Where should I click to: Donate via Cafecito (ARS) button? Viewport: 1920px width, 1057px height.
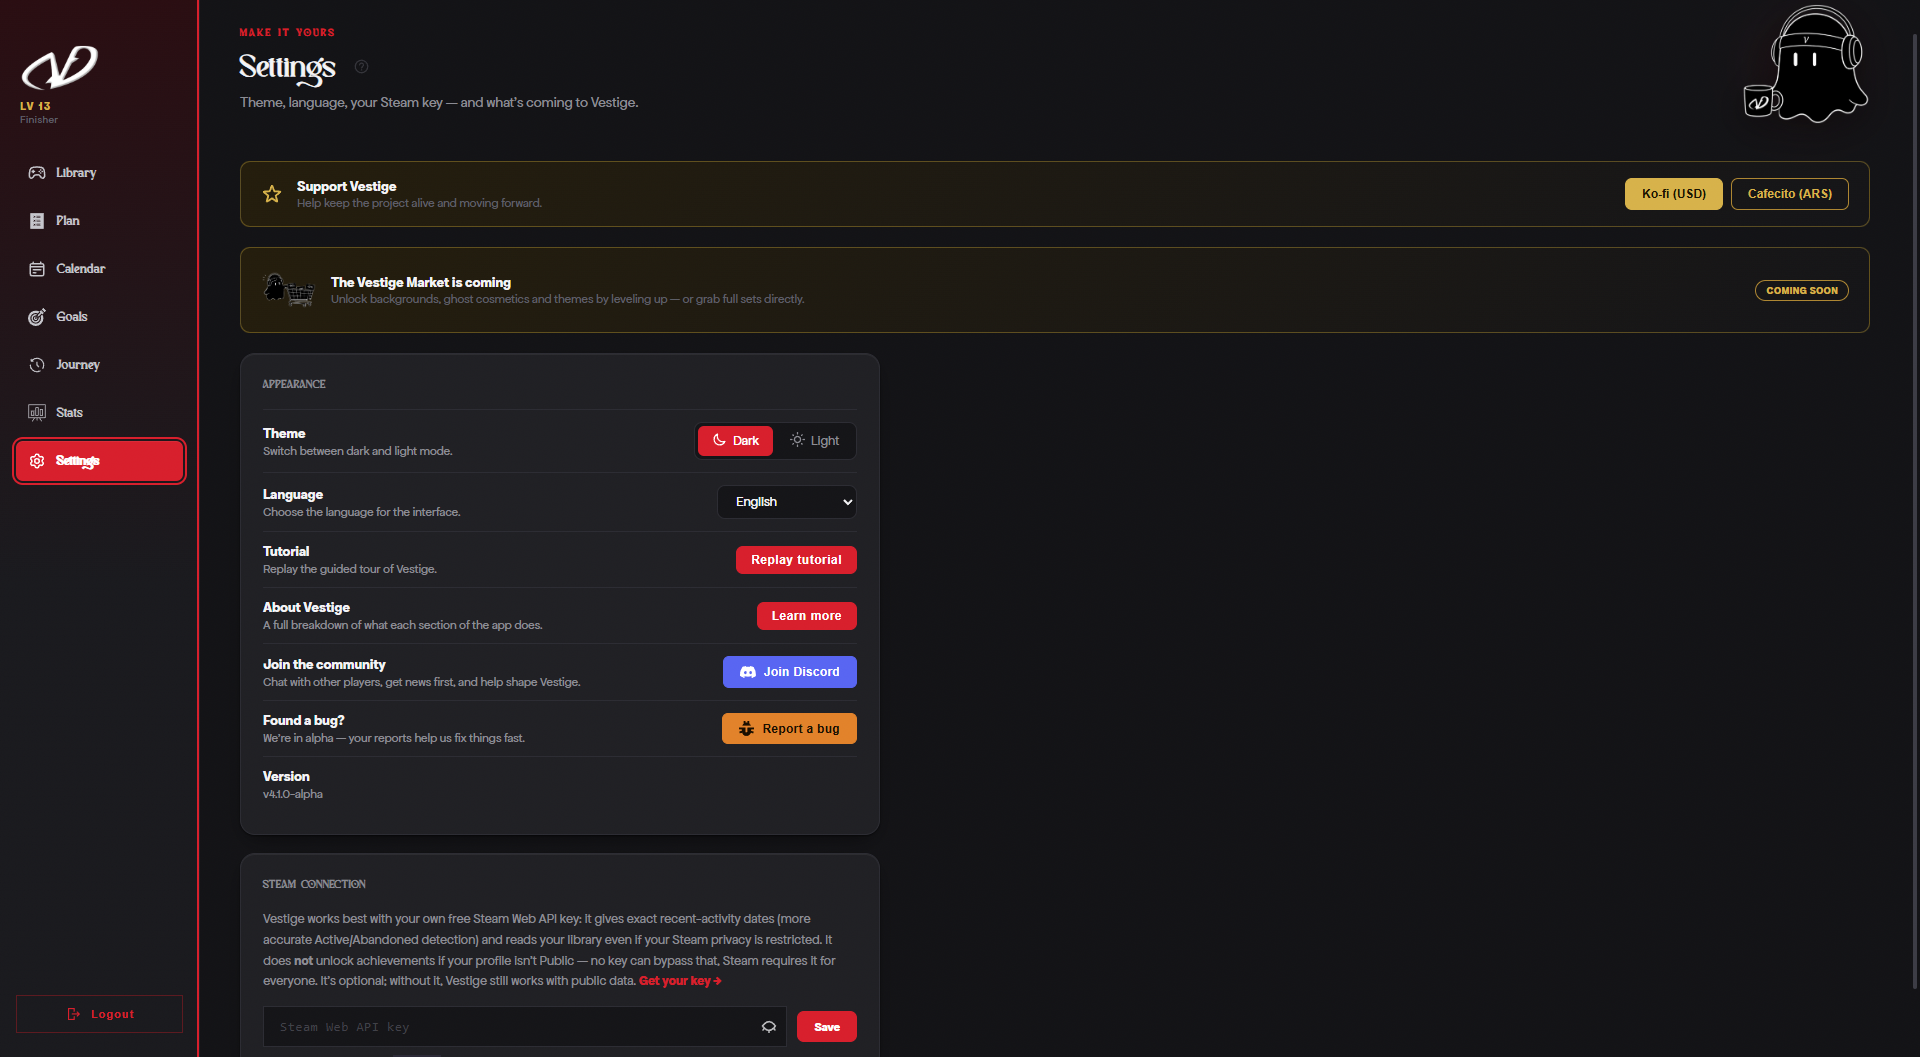[1789, 194]
